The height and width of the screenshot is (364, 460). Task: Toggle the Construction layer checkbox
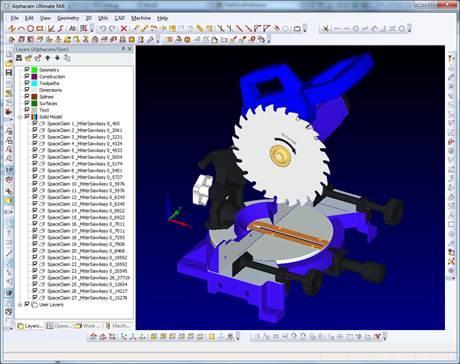click(x=27, y=76)
